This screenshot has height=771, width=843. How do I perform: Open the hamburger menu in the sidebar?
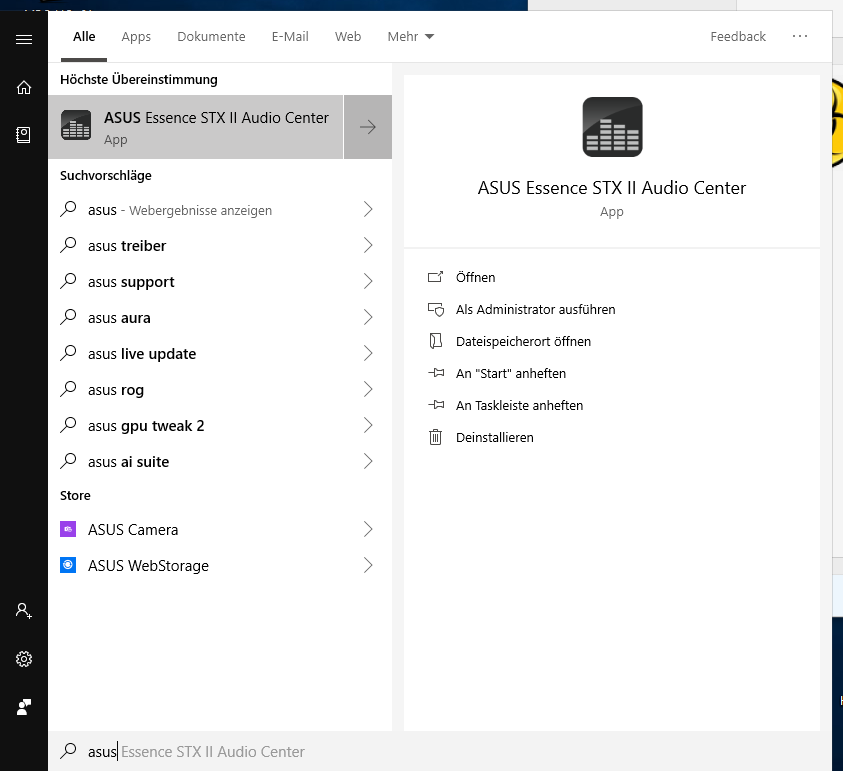(24, 39)
